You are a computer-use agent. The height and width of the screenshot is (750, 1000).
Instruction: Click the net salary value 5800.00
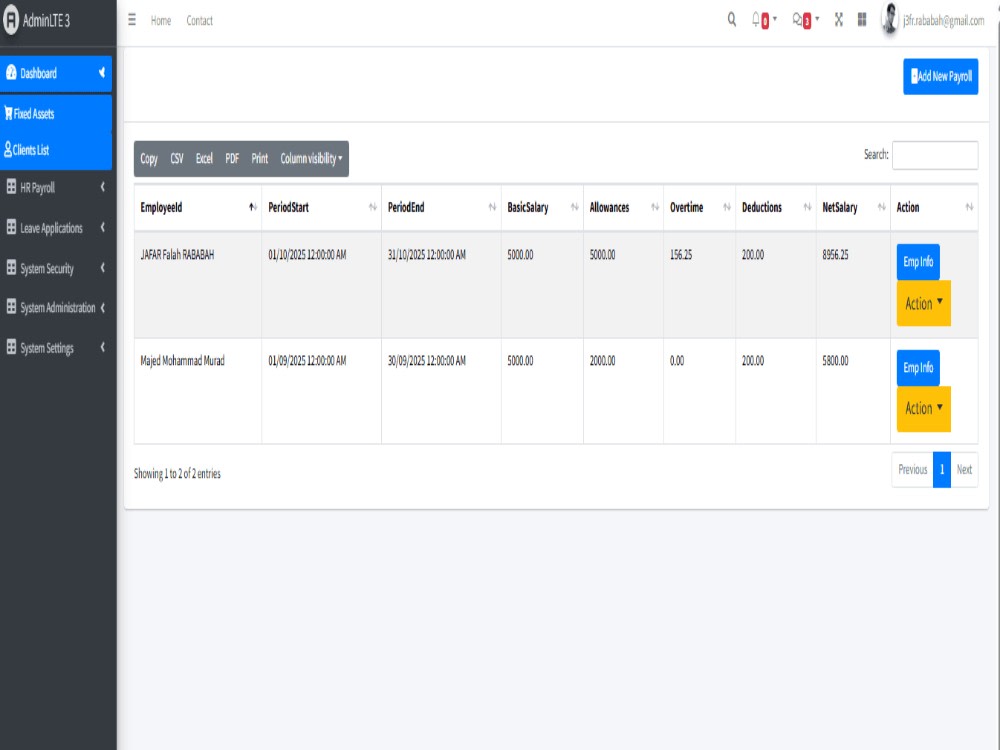click(x=835, y=360)
